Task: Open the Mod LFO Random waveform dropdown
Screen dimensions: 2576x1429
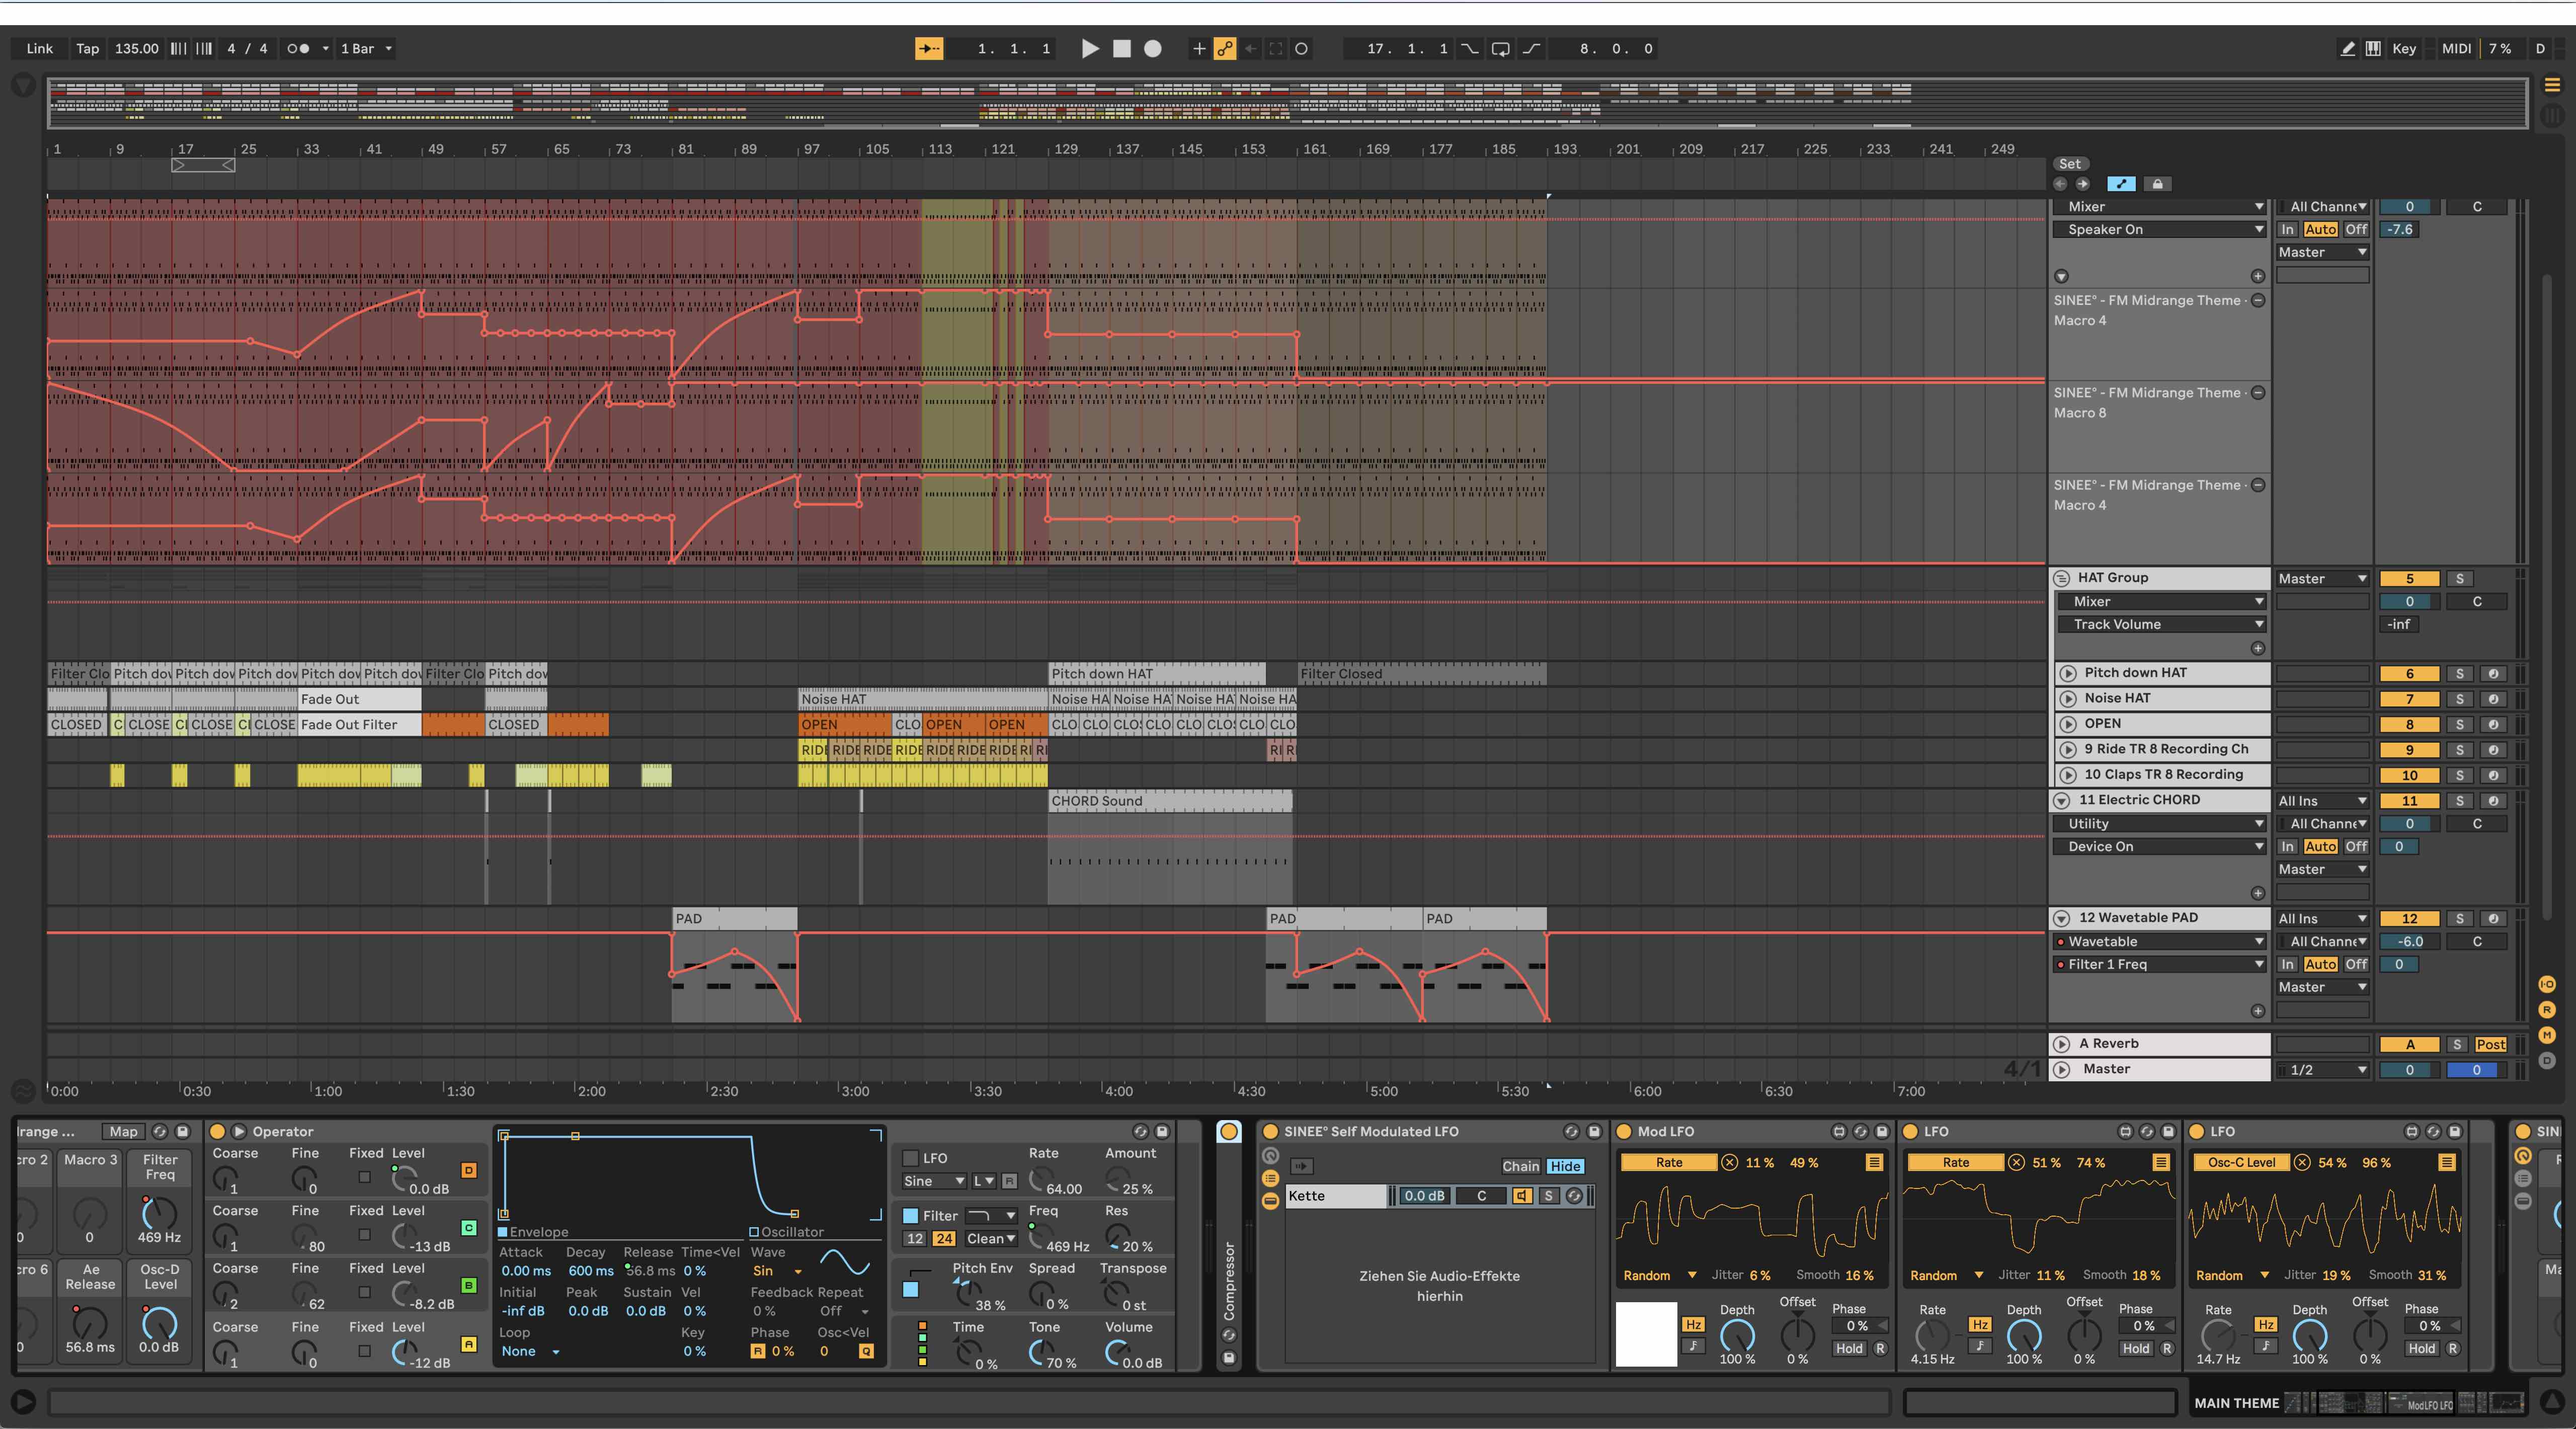Action: click(x=1659, y=1275)
